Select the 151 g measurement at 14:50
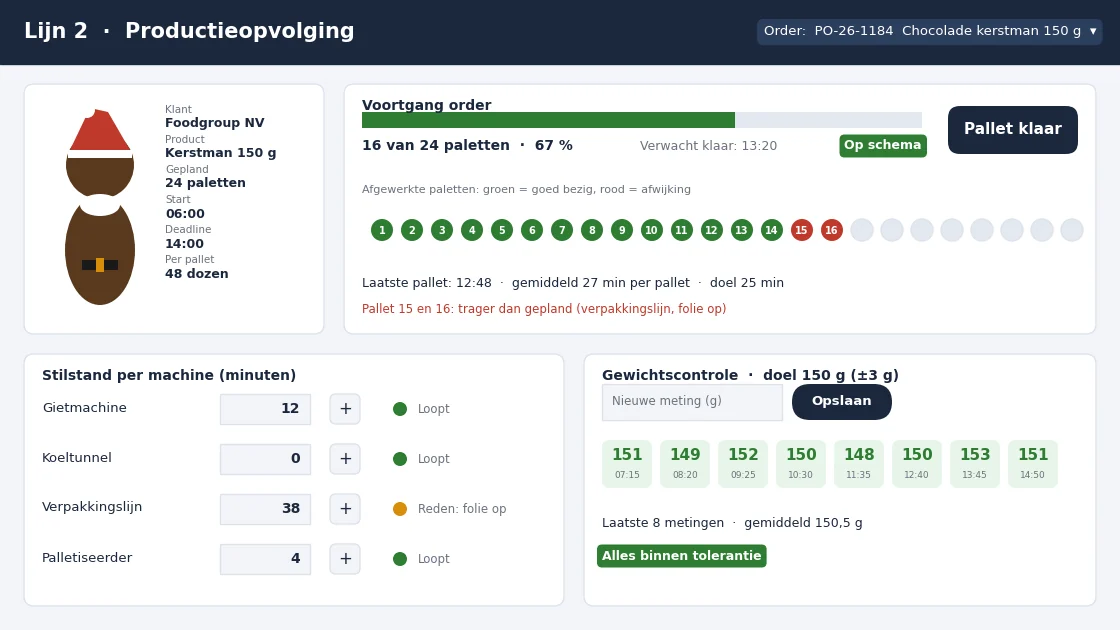 (x=1033, y=464)
